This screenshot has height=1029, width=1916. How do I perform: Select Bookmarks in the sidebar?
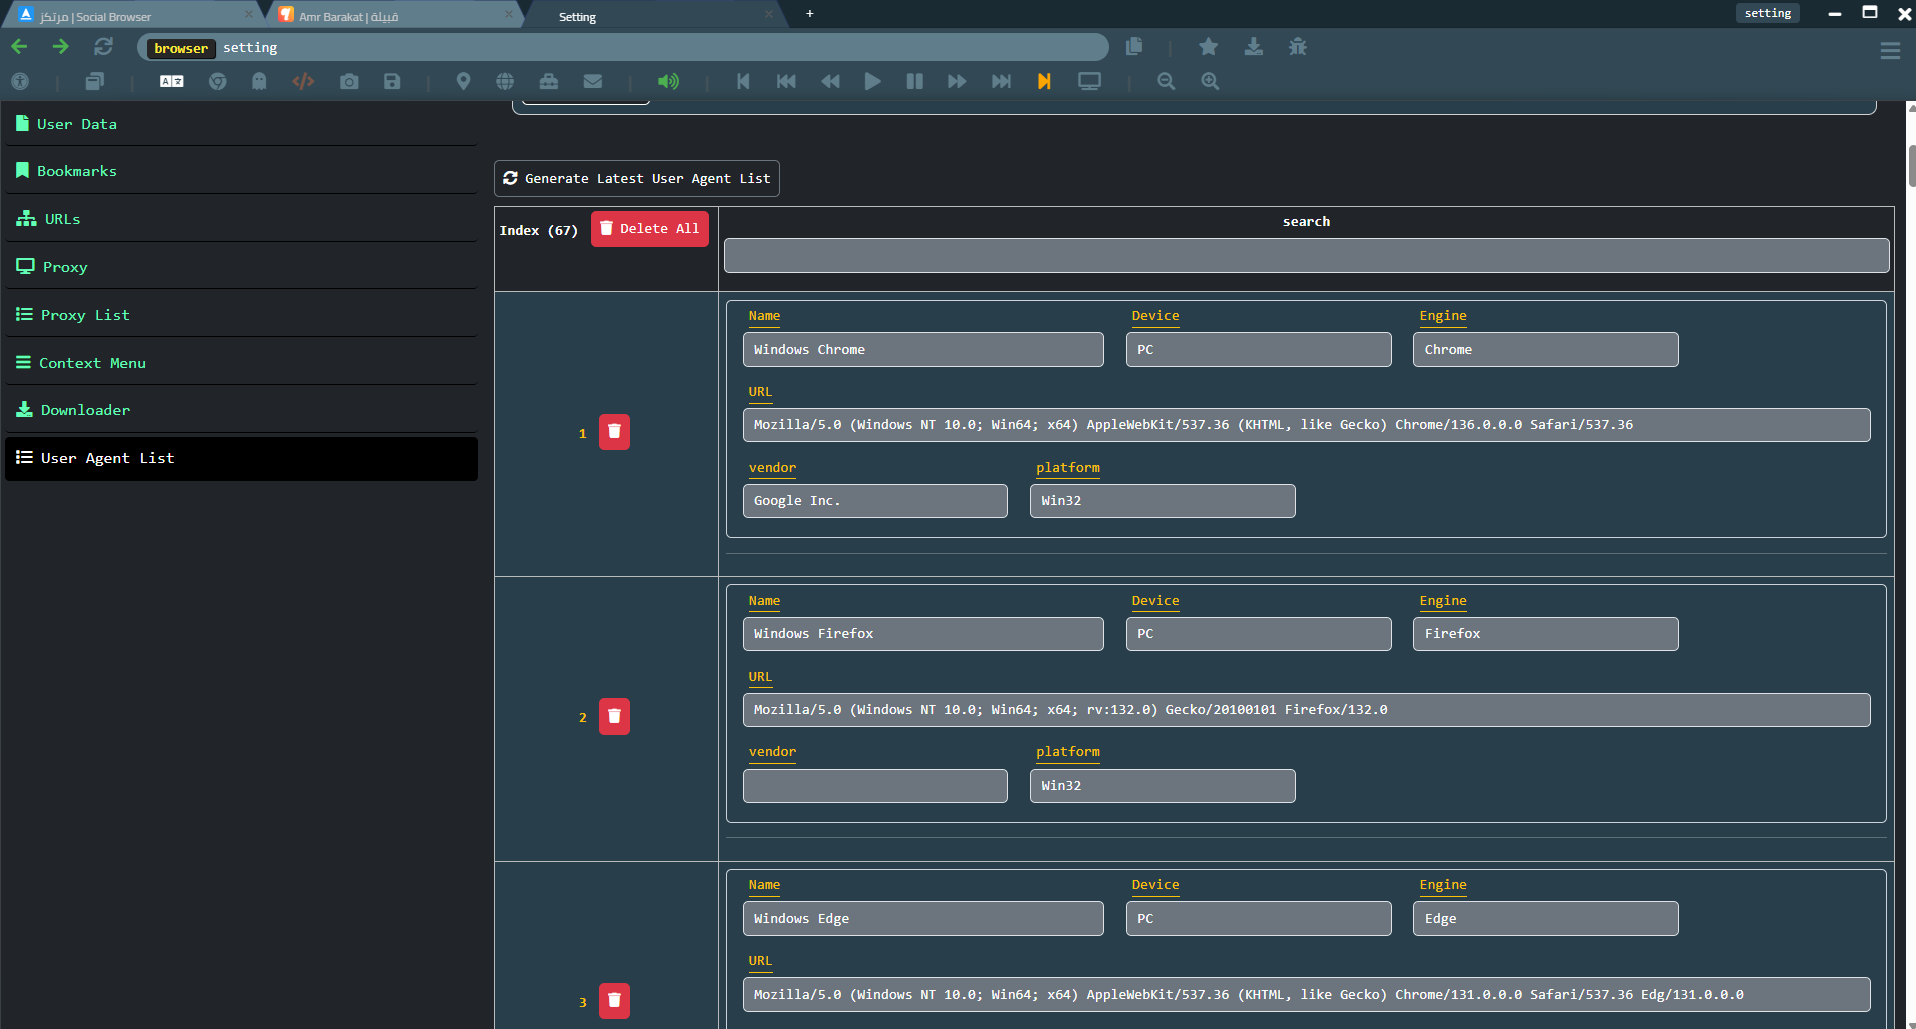77,171
